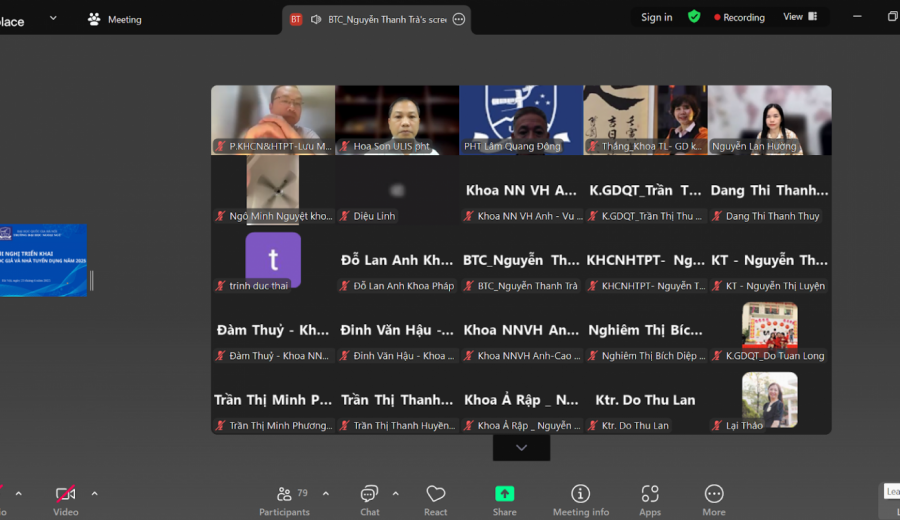Show next page of participants with down chevron
The image size is (900, 520).
click(521, 448)
